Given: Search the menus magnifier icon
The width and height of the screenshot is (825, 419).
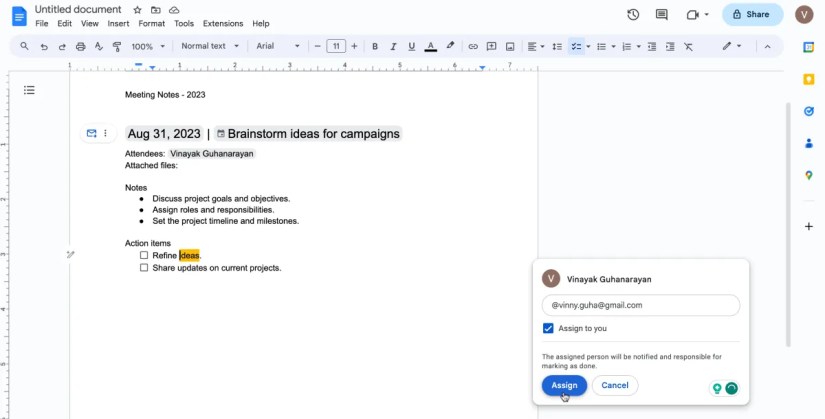Looking at the screenshot, I should click(x=24, y=46).
